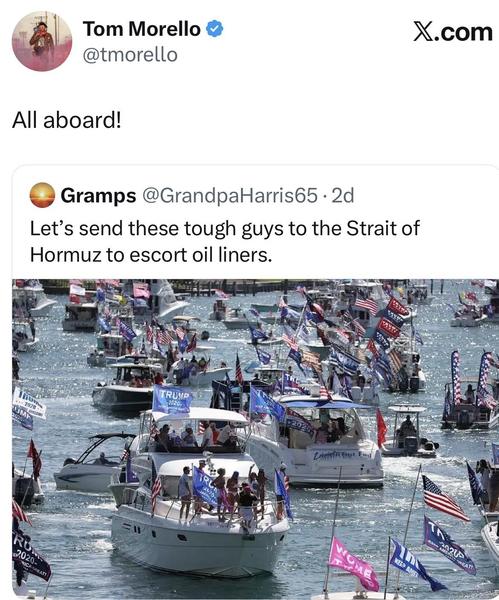Image resolution: width=499 pixels, height=600 pixels.
Task: Click the Gramps display name
Action: coord(98,196)
